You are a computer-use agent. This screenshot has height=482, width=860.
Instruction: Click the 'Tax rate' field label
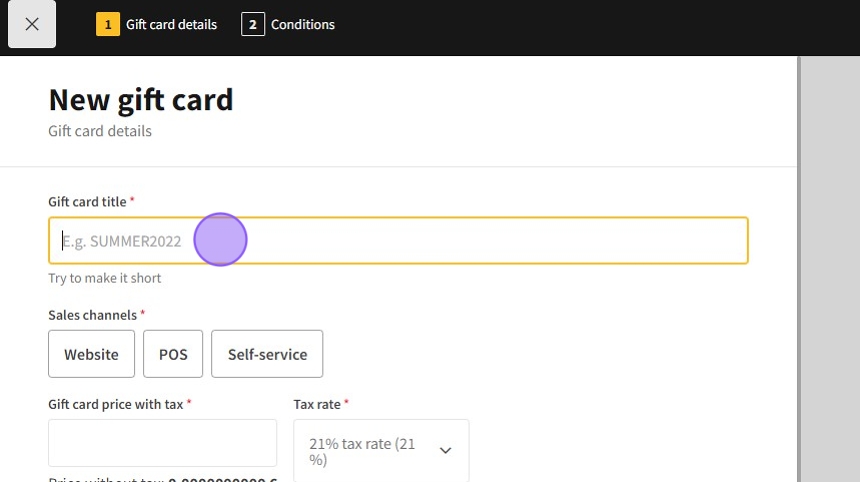coord(317,404)
